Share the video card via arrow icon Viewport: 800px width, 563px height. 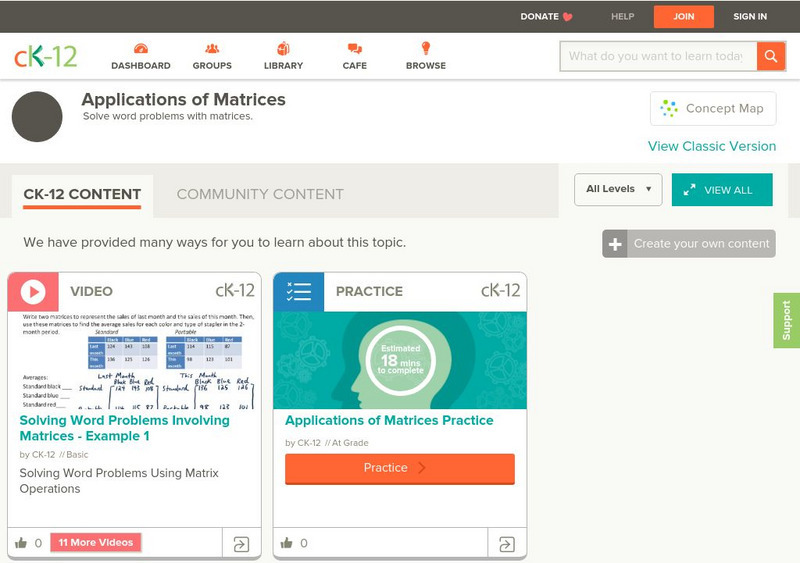241,544
